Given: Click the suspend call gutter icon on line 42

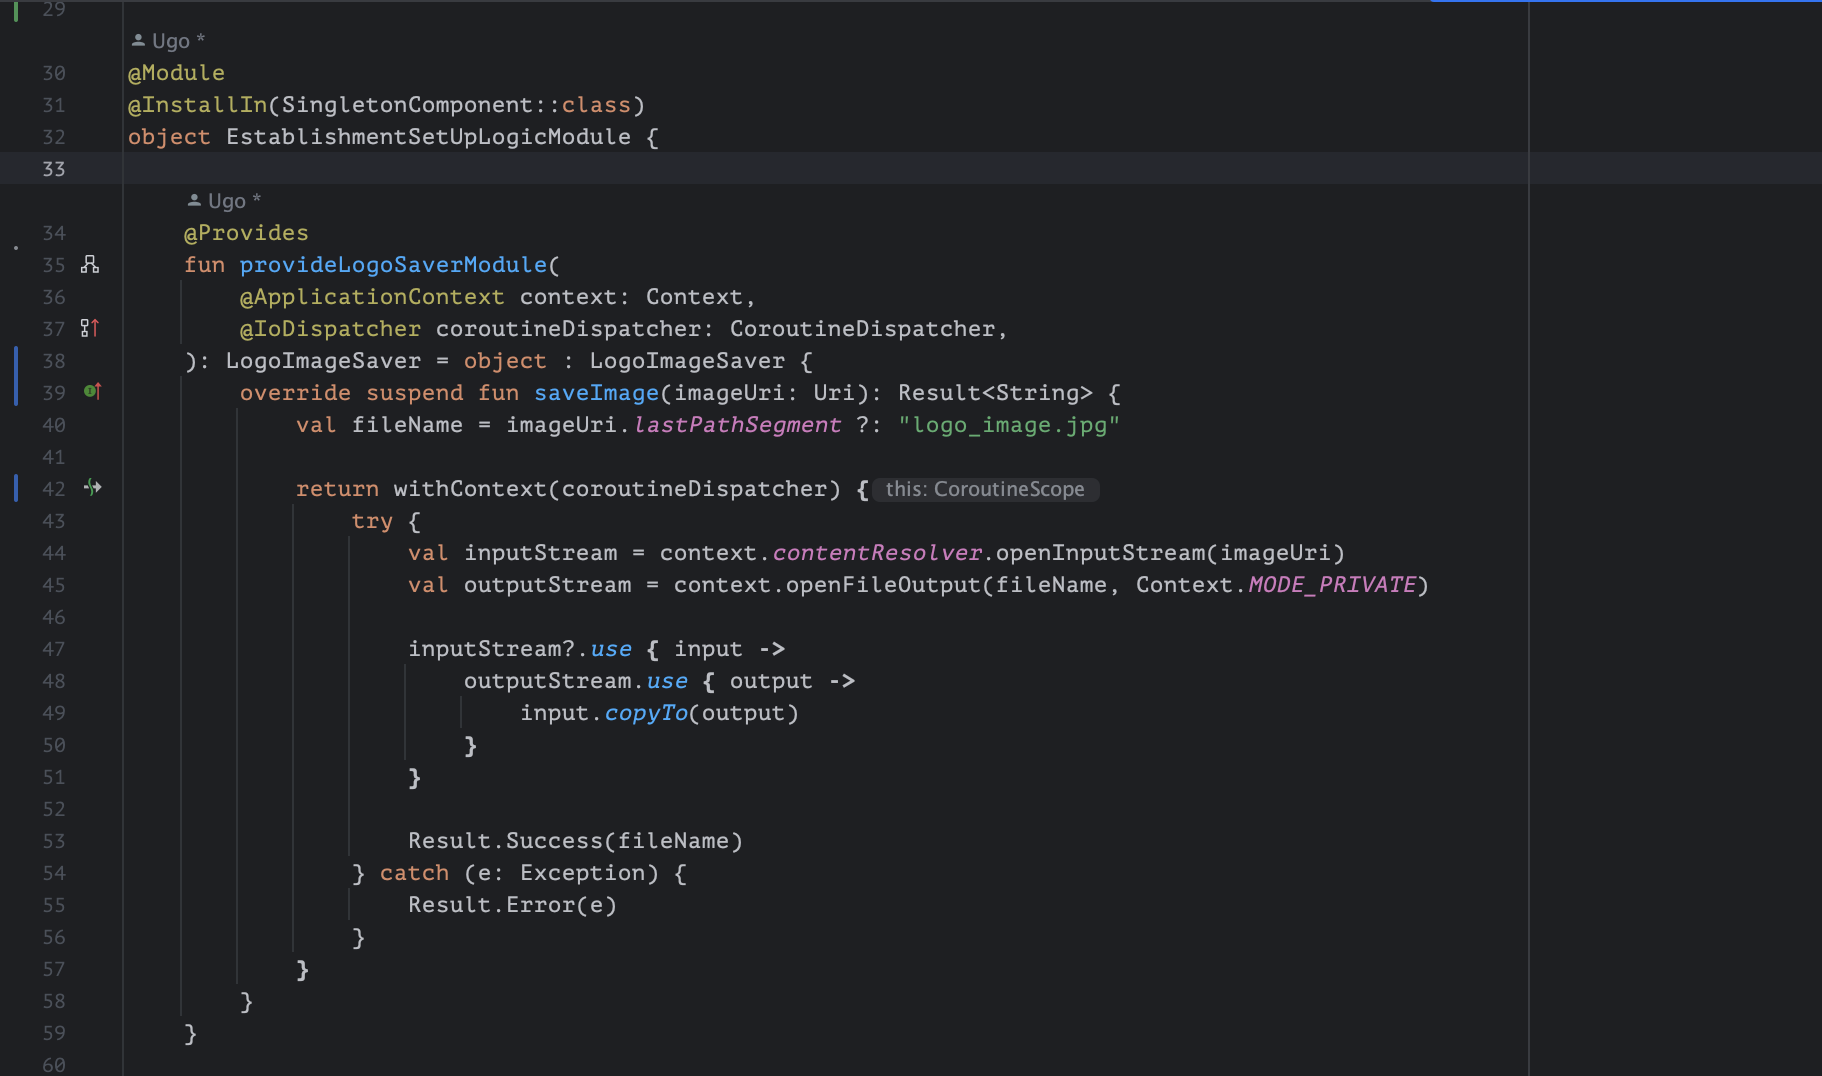Looking at the screenshot, I should [93, 487].
